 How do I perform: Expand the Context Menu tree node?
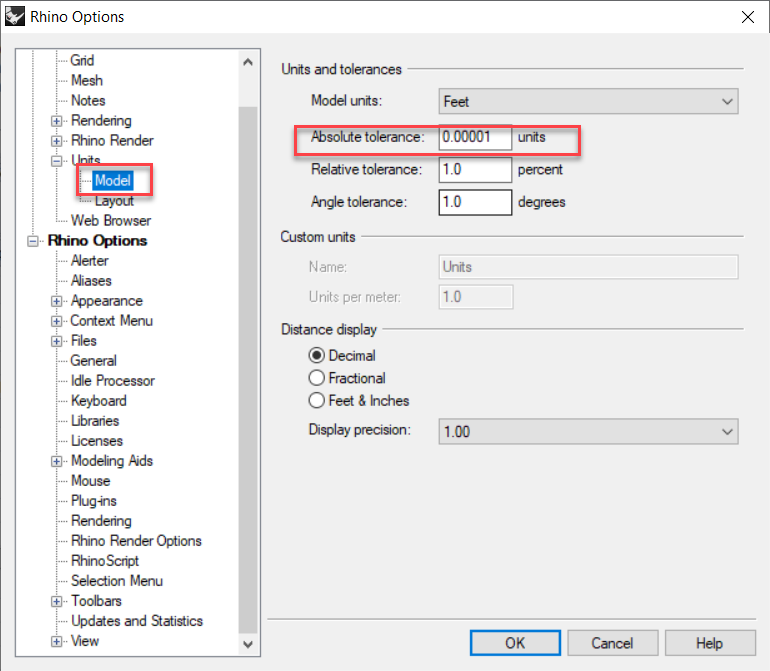[57, 321]
